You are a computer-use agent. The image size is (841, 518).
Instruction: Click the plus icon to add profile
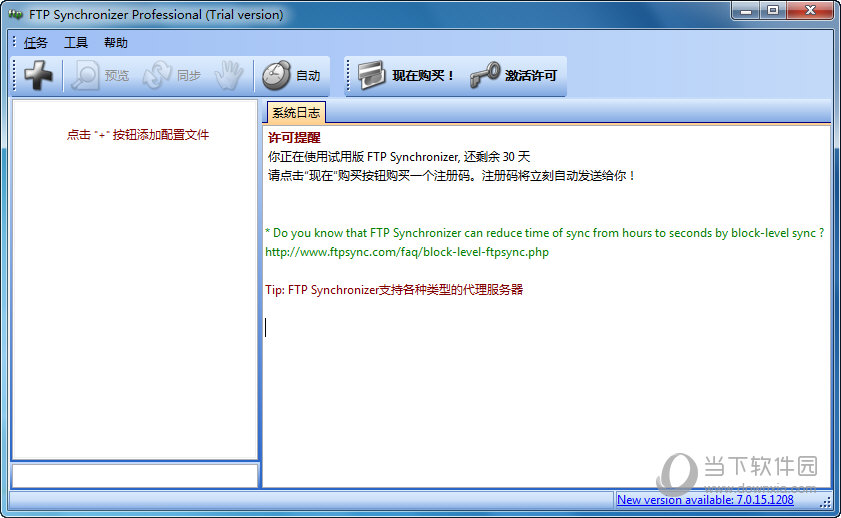point(39,75)
